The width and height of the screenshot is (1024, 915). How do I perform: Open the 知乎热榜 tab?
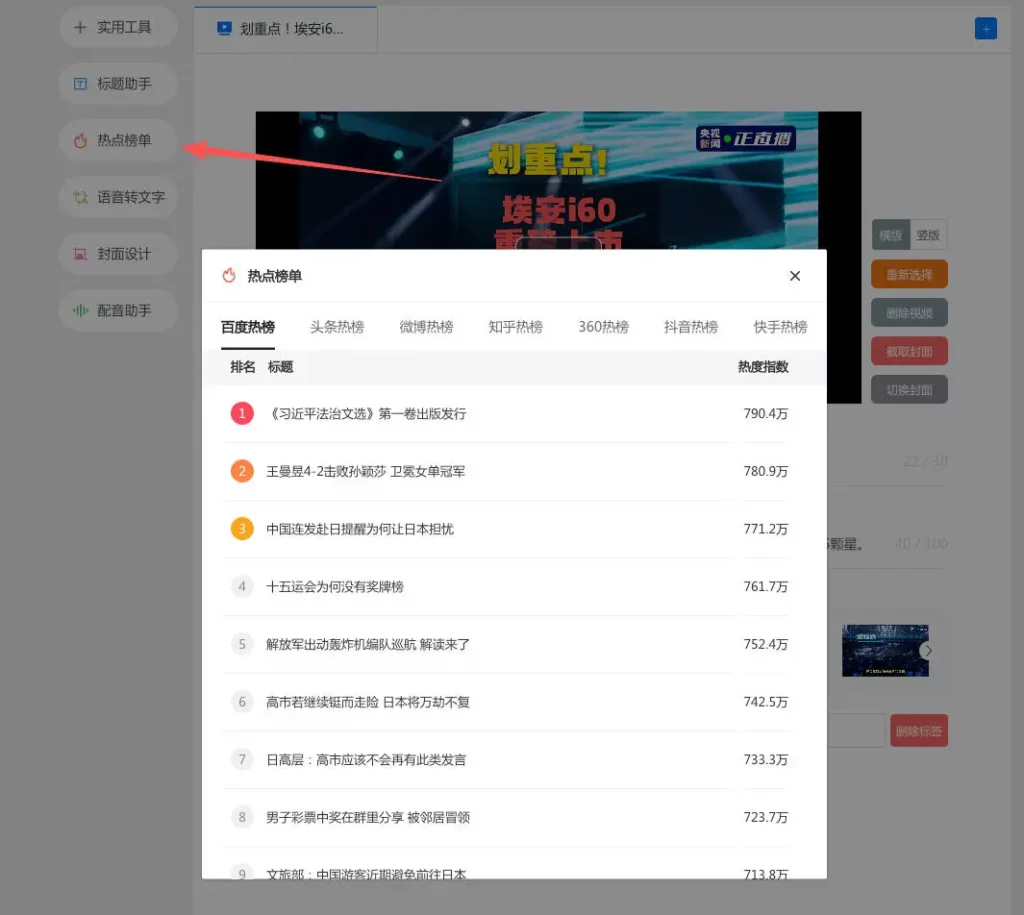515,327
